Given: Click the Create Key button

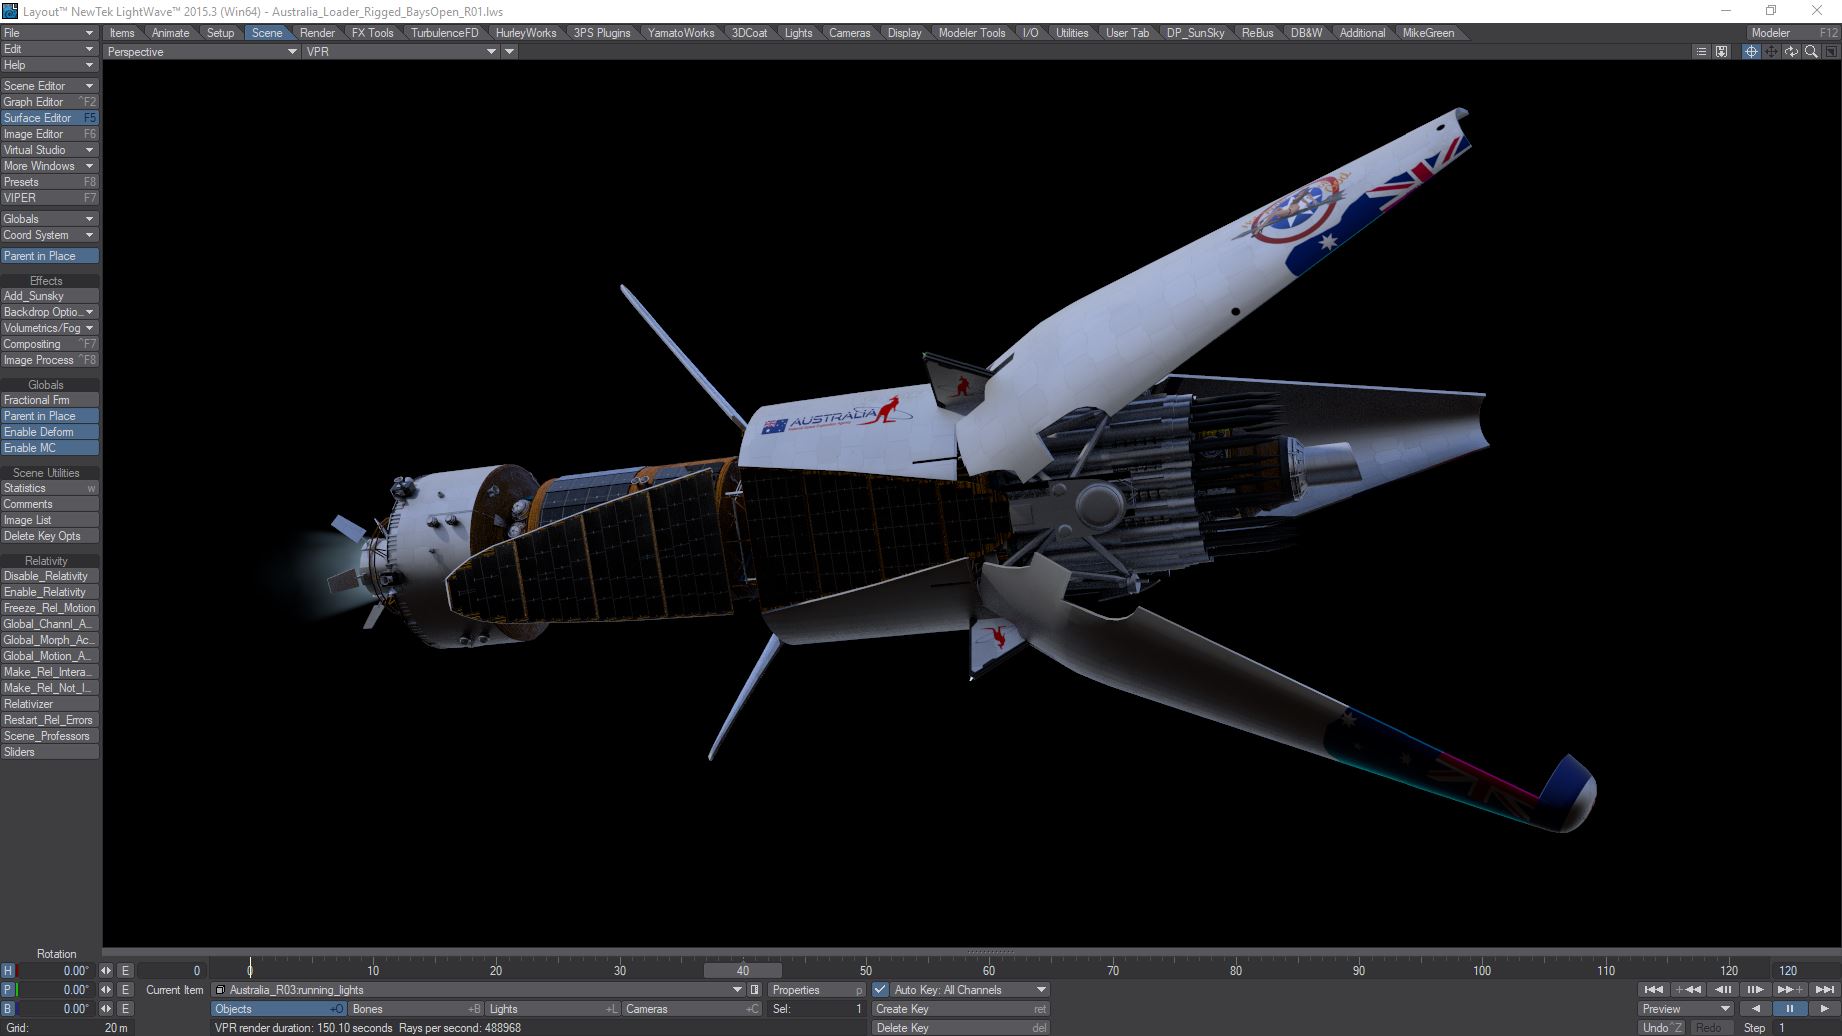Looking at the screenshot, I should (960, 1009).
